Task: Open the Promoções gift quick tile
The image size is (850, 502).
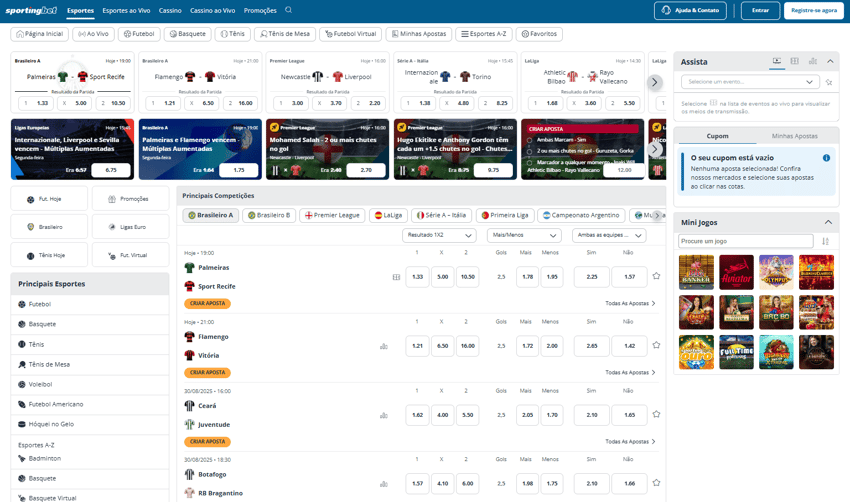Action: click(x=131, y=199)
